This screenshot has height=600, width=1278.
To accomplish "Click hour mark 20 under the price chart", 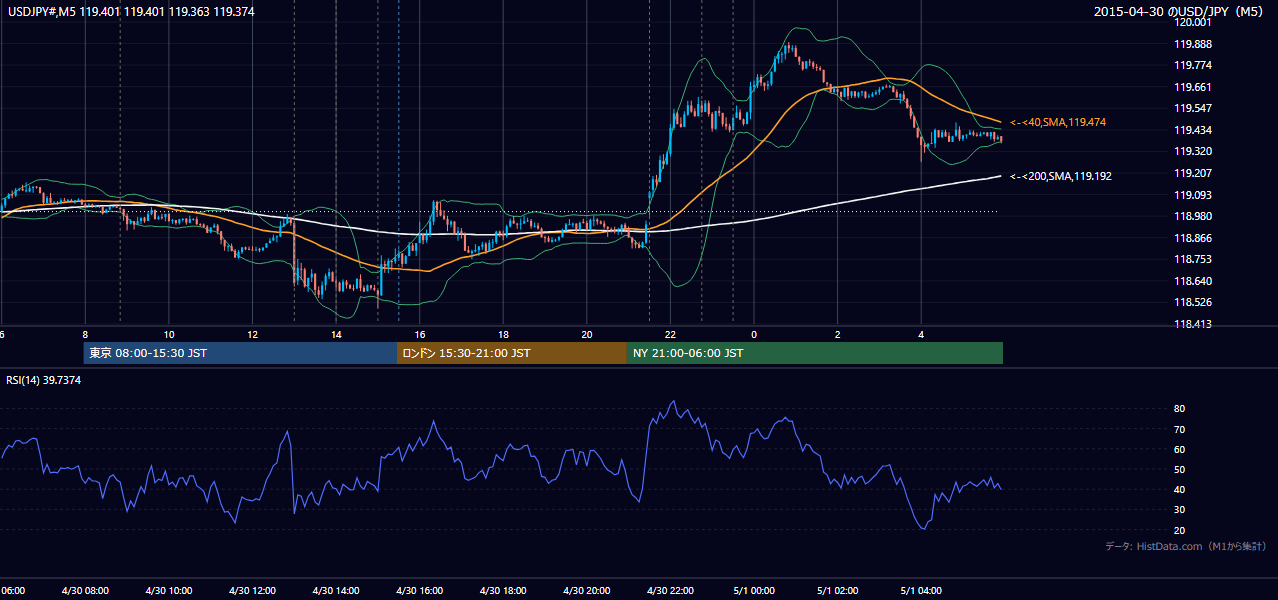I will 588,335.
